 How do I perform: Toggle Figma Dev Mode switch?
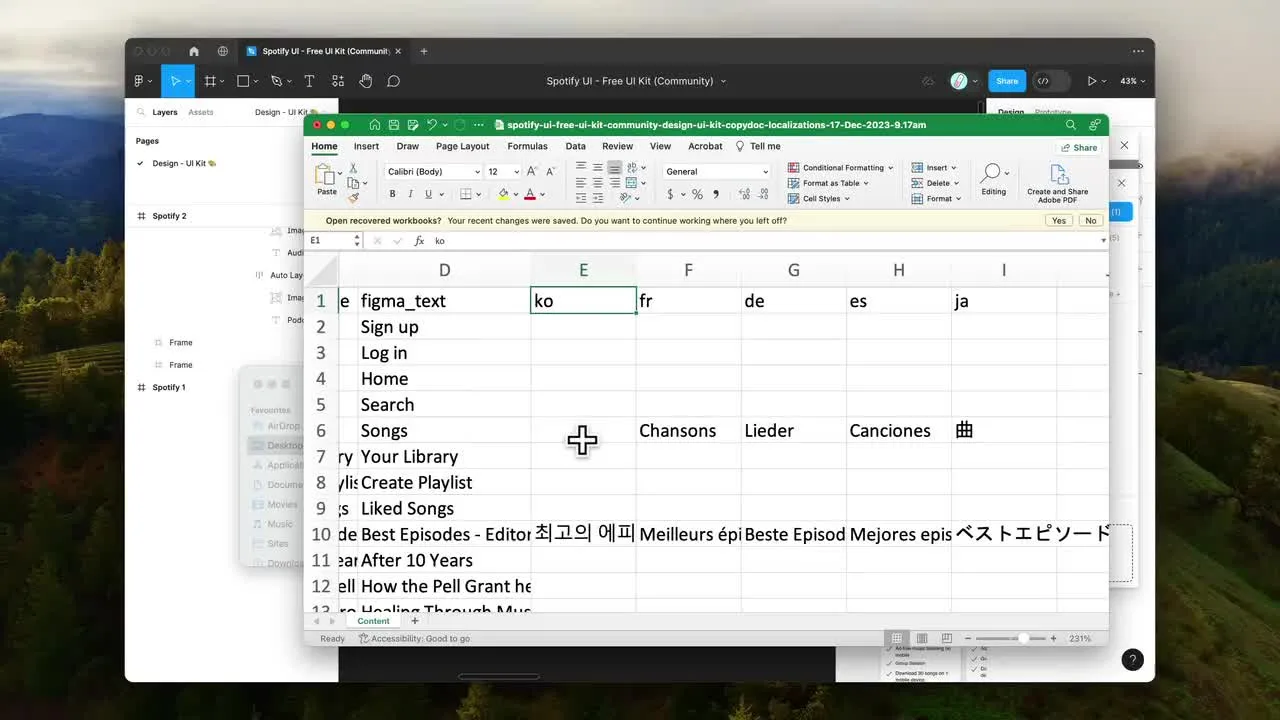click(1051, 81)
